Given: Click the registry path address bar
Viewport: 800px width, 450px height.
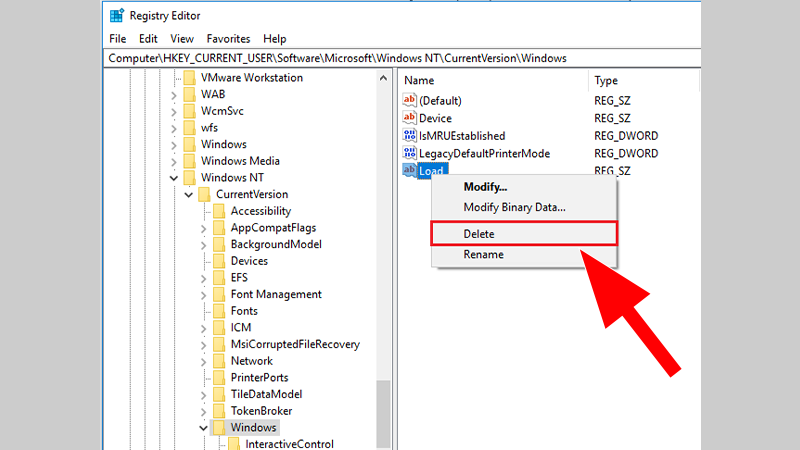Looking at the screenshot, I should (x=402, y=58).
